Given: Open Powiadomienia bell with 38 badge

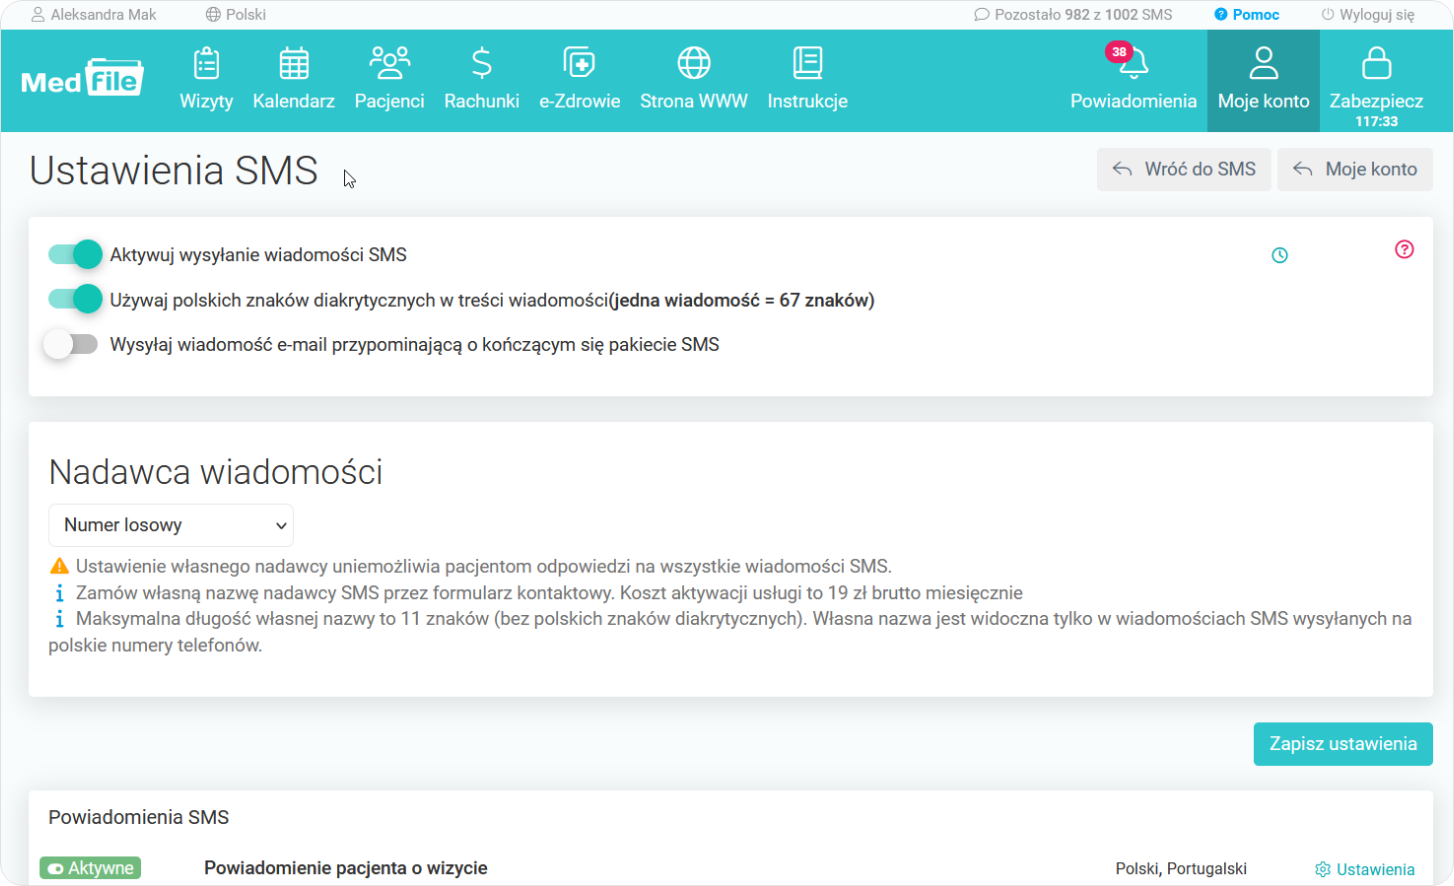Looking at the screenshot, I should [x=1132, y=66].
